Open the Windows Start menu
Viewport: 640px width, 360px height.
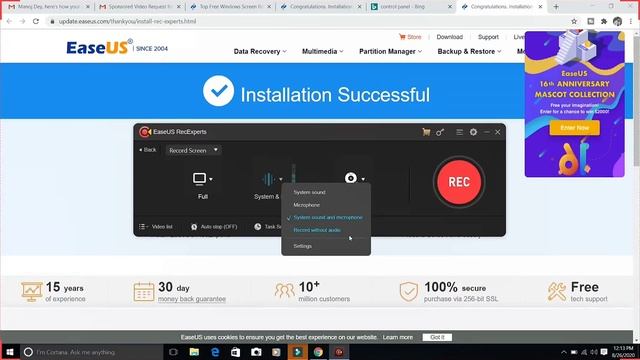click(x=10, y=352)
